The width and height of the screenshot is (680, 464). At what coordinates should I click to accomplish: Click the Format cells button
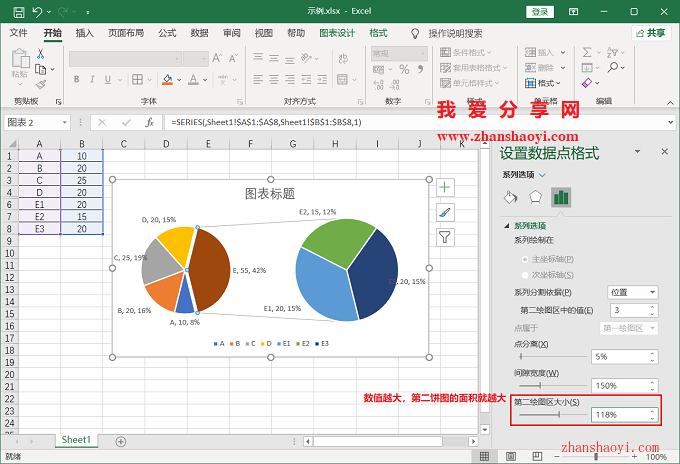543,83
